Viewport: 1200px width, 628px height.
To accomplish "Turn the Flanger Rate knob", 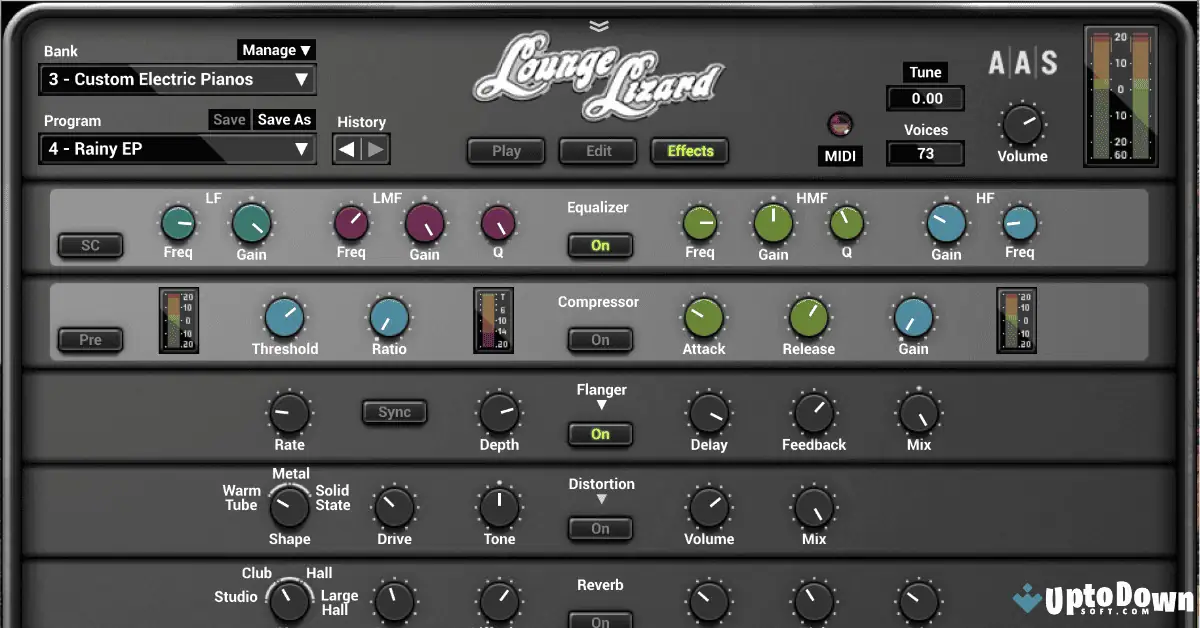I will point(289,412).
